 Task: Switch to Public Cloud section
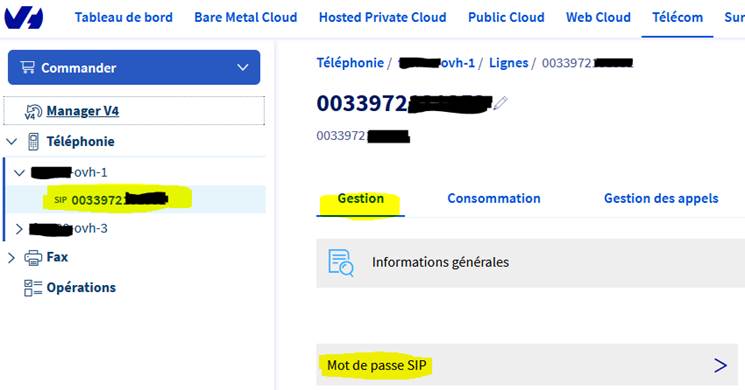pos(506,18)
